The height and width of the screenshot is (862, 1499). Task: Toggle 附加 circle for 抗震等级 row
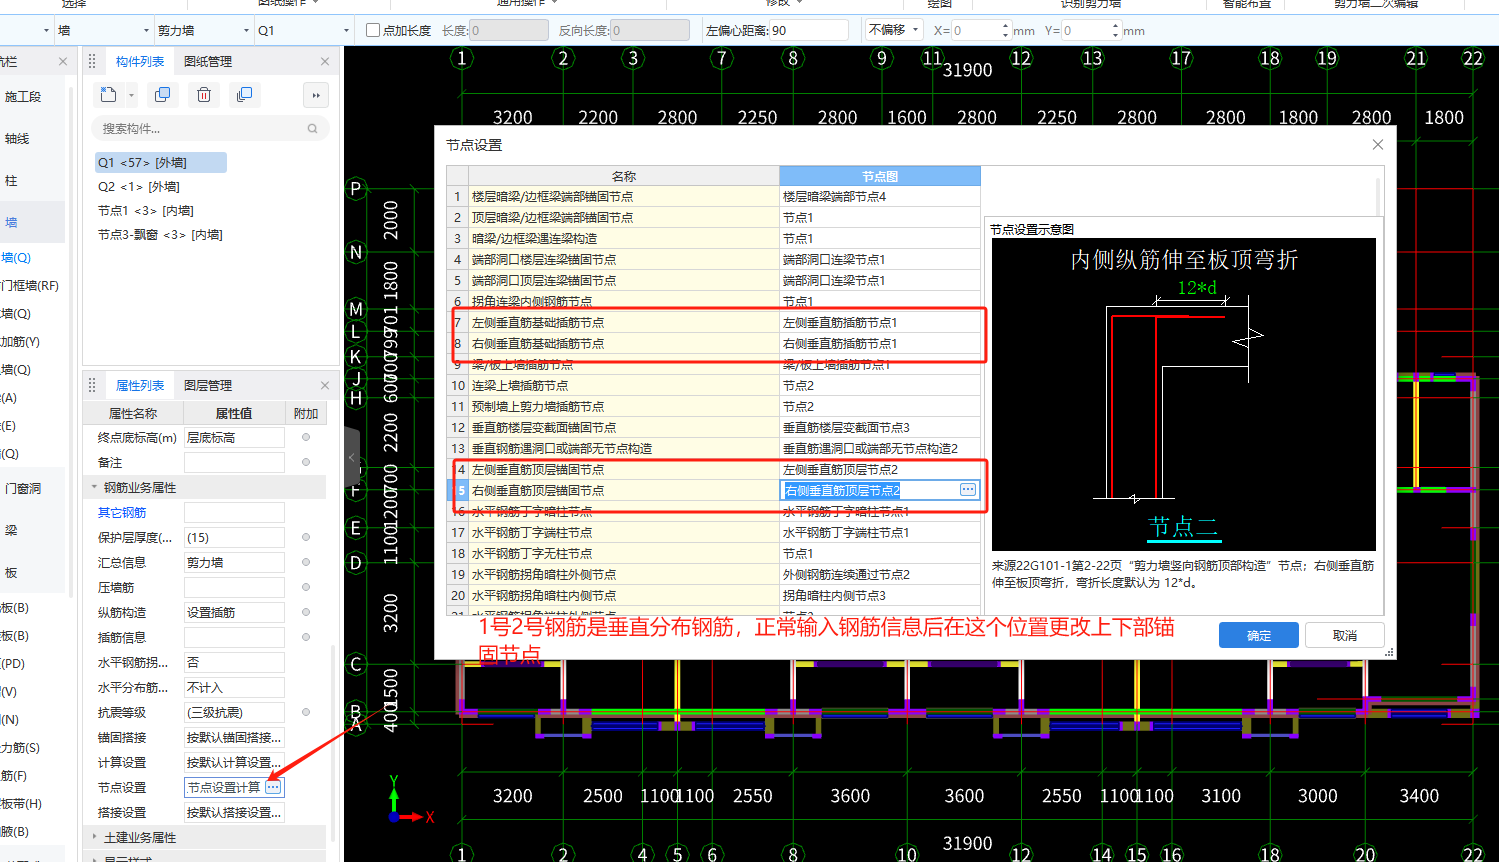pyautogui.click(x=306, y=712)
